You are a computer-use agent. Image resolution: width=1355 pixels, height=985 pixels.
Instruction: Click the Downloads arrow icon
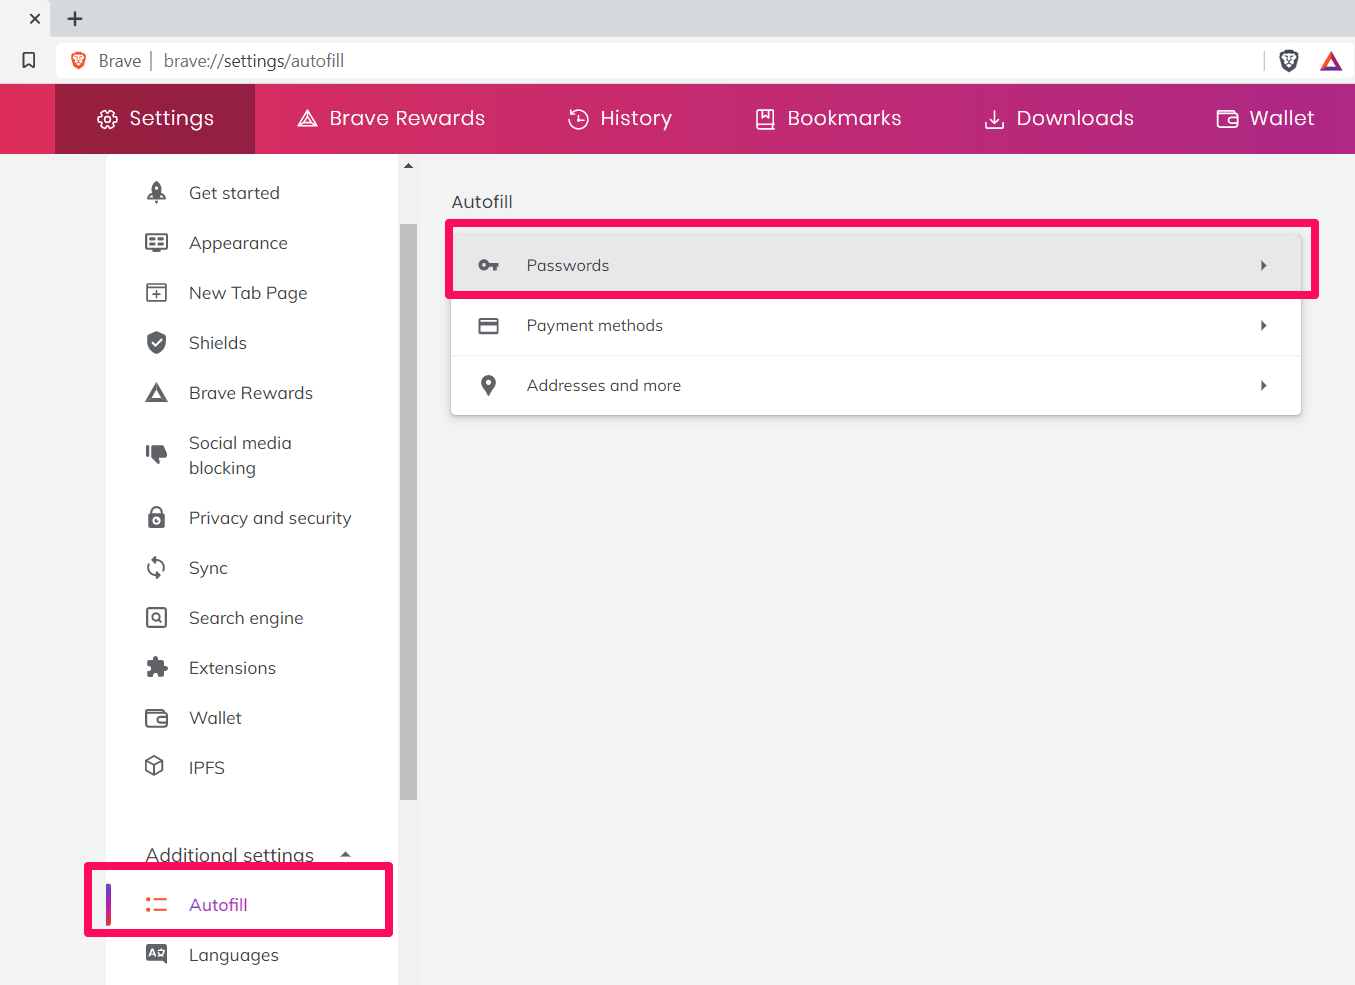click(x=994, y=120)
